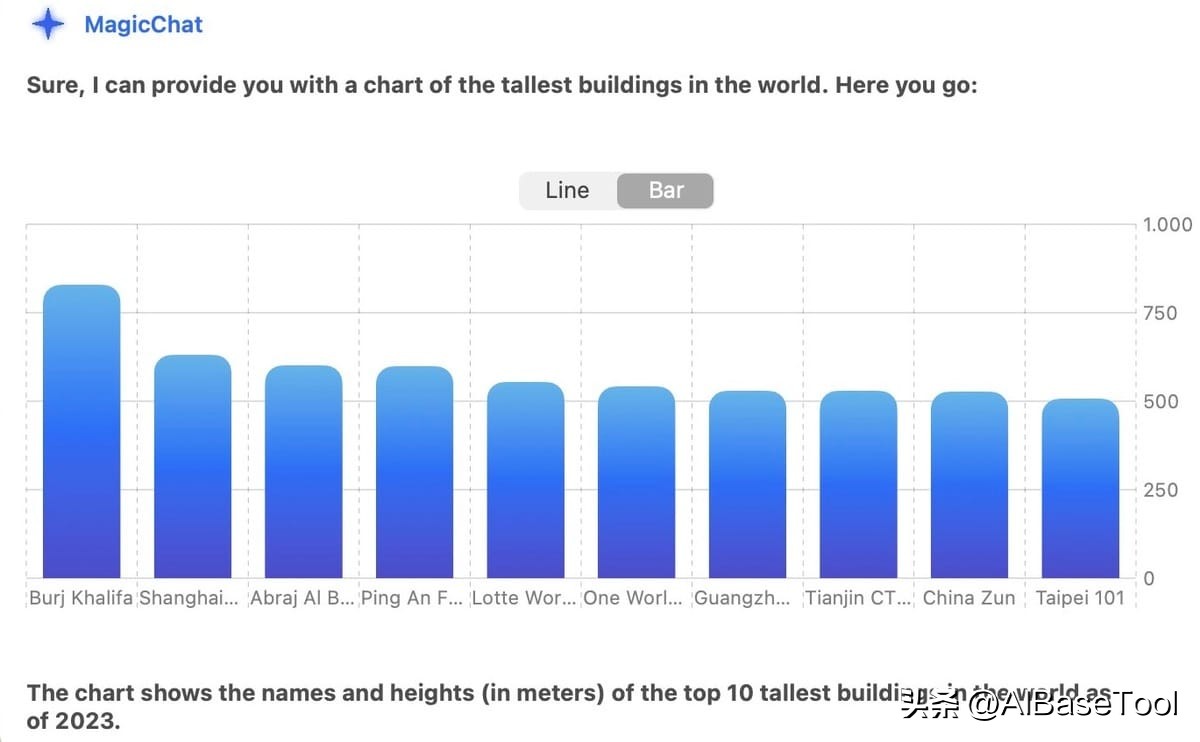1200x742 pixels.
Task: Click the Ping An Finance bar
Action: (414, 472)
